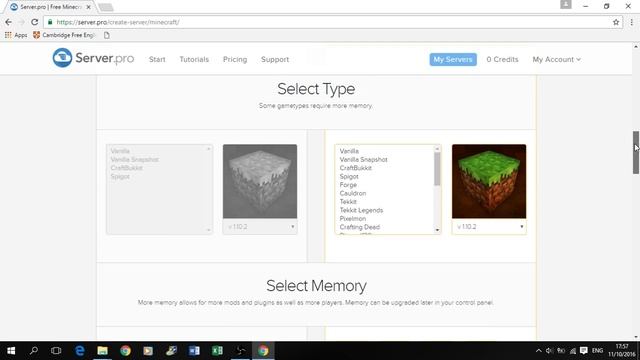Open Chrome three-dot menu
The width and height of the screenshot is (640, 360).
pos(632,22)
